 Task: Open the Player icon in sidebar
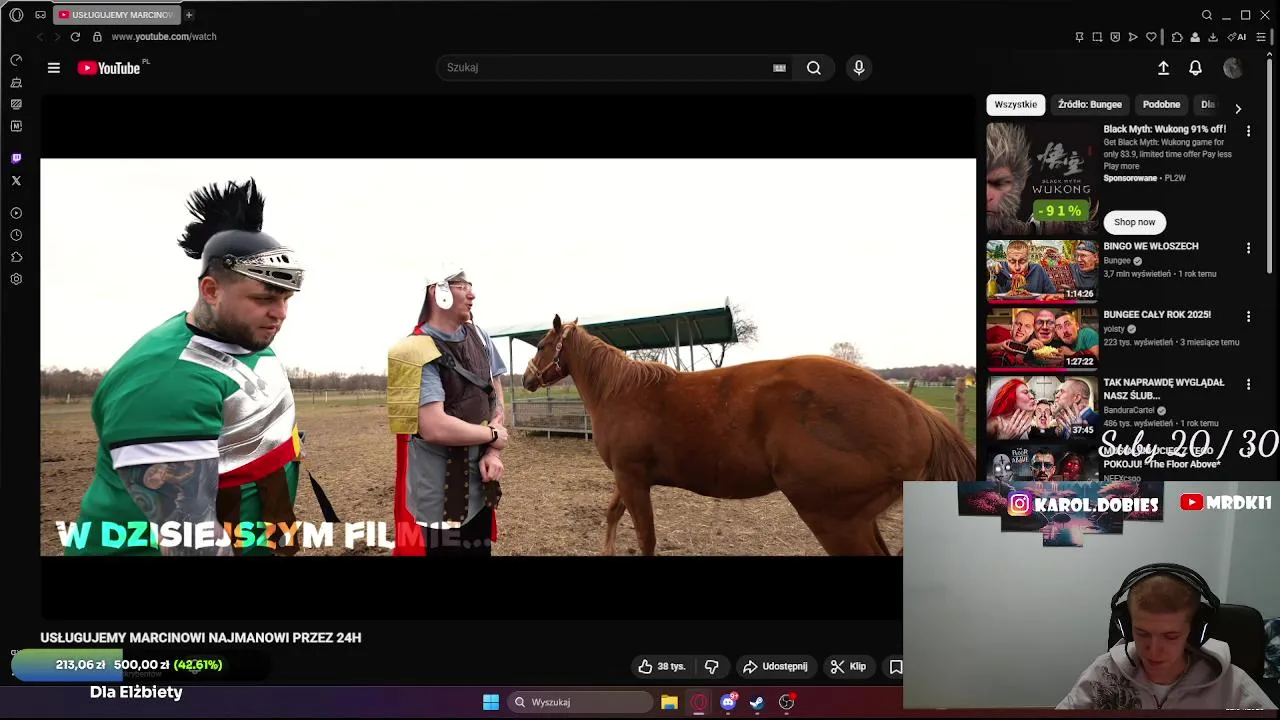tap(16, 213)
